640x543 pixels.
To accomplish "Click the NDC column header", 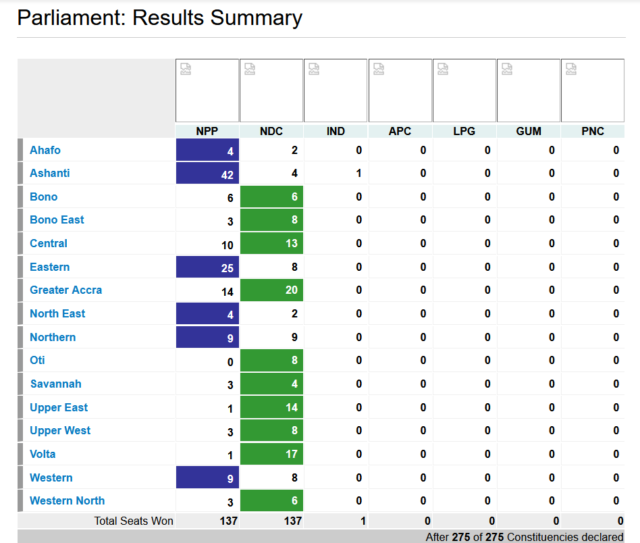I will click(271, 131).
